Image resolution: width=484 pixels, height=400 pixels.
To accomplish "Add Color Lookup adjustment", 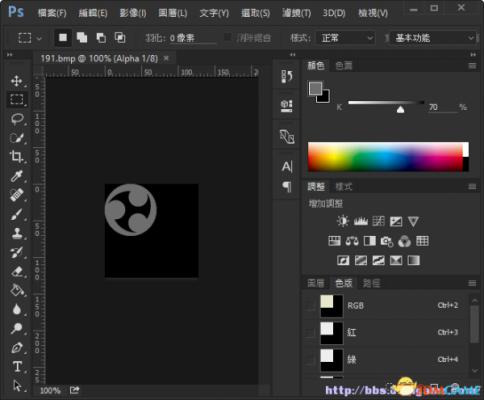I will (x=422, y=241).
